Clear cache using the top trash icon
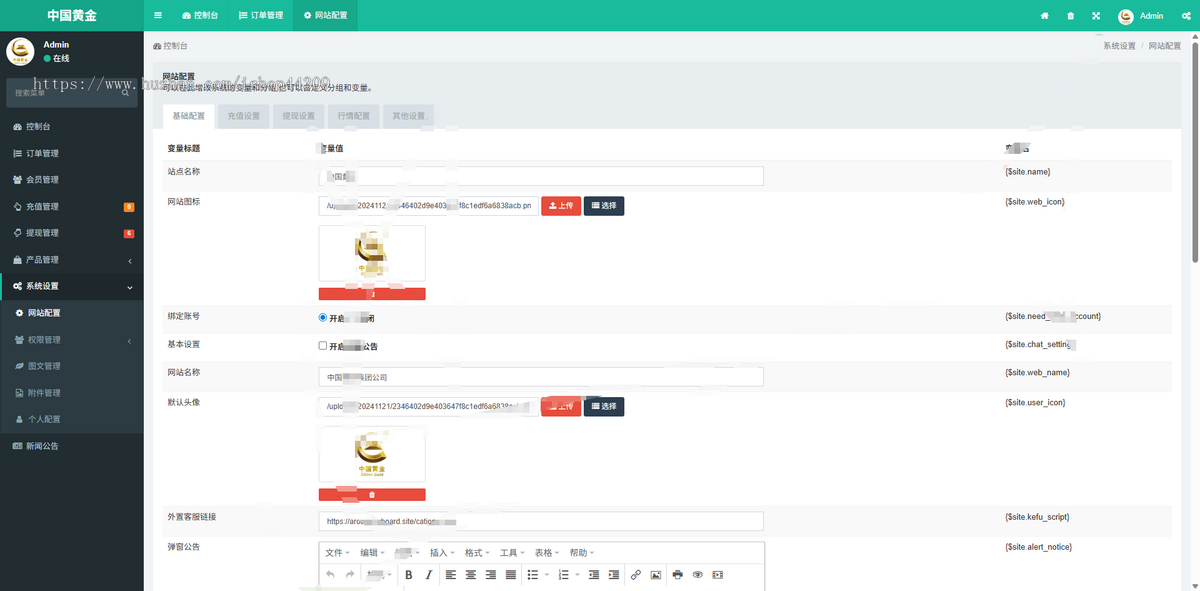This screenshot has height=591, width=1200. point(1071,16)
